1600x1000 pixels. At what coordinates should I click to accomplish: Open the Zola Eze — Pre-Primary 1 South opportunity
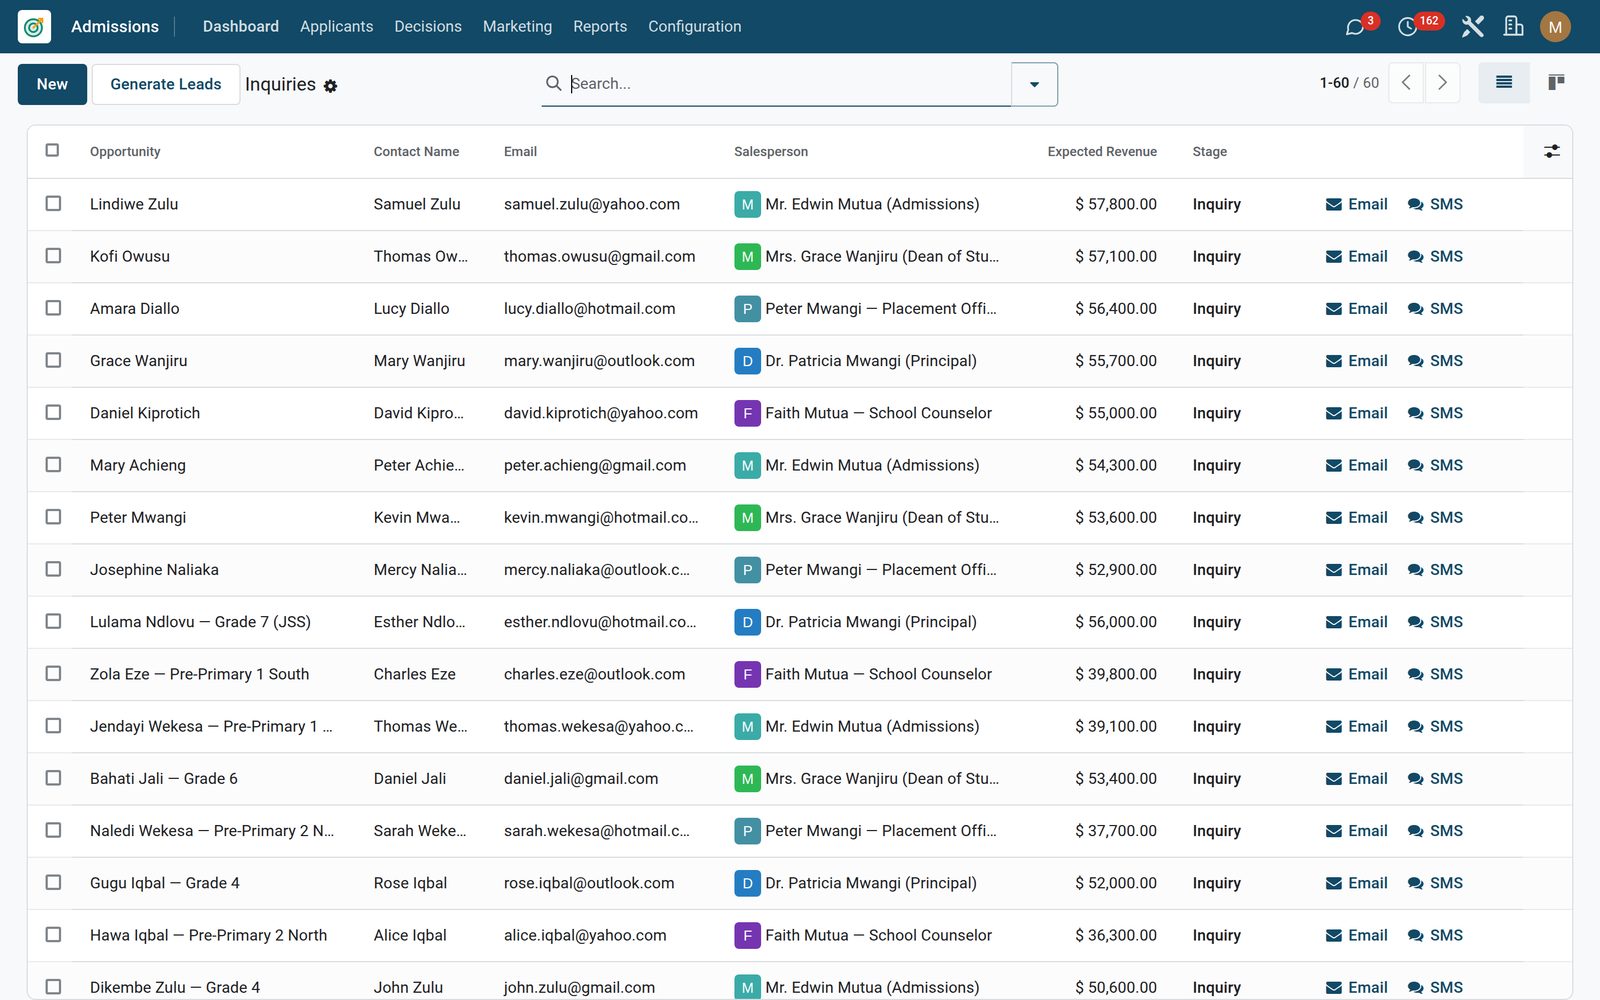(x=200, y=674)
